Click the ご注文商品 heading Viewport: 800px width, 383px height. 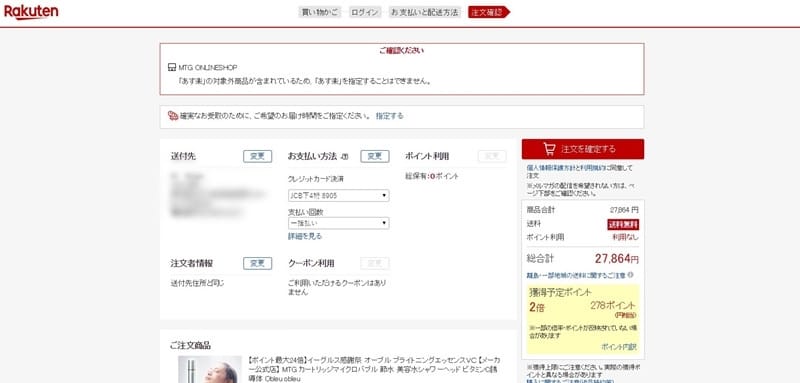(190, 345)
